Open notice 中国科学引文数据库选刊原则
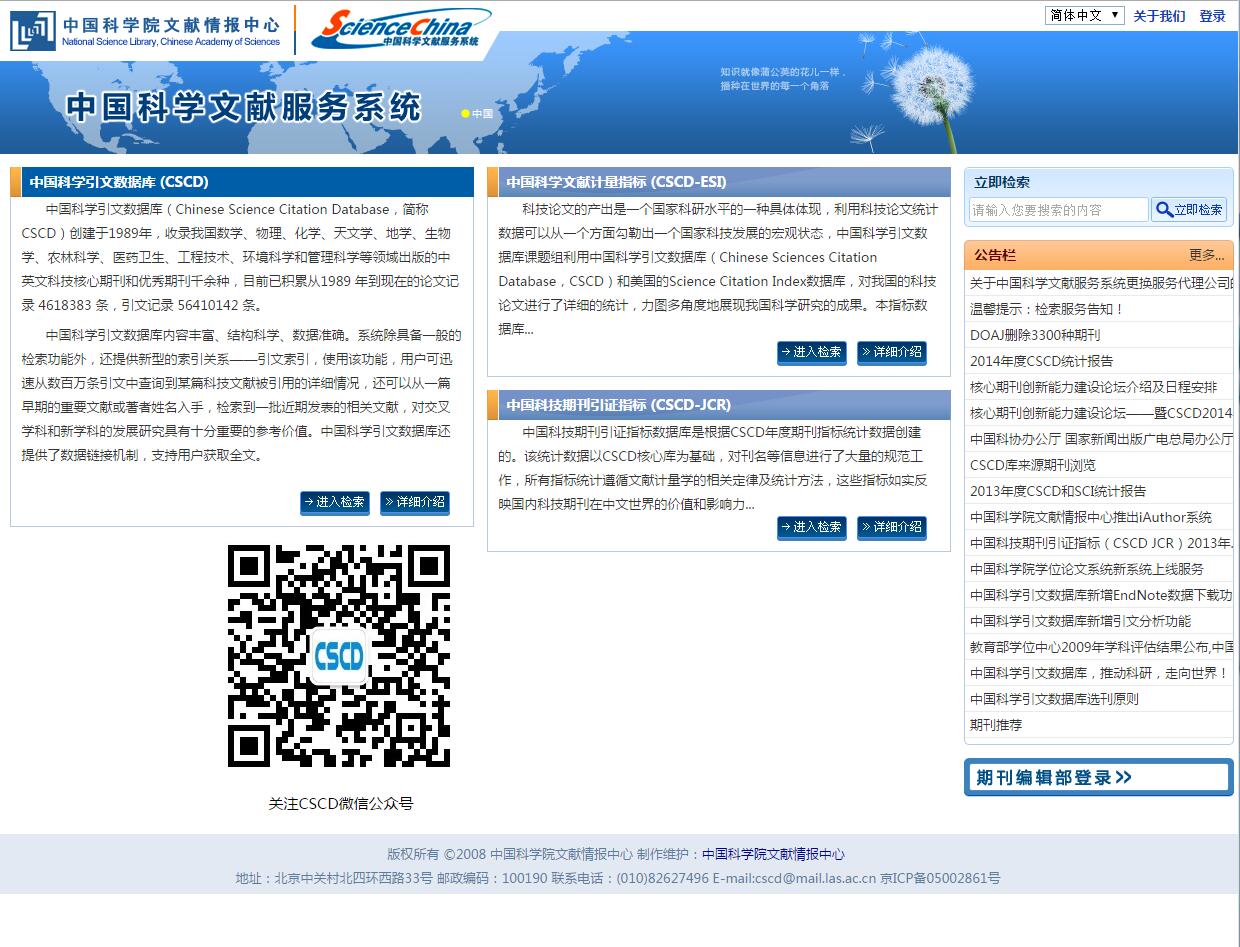Viewport: 1240px width, 947px height. (1054, 699)
